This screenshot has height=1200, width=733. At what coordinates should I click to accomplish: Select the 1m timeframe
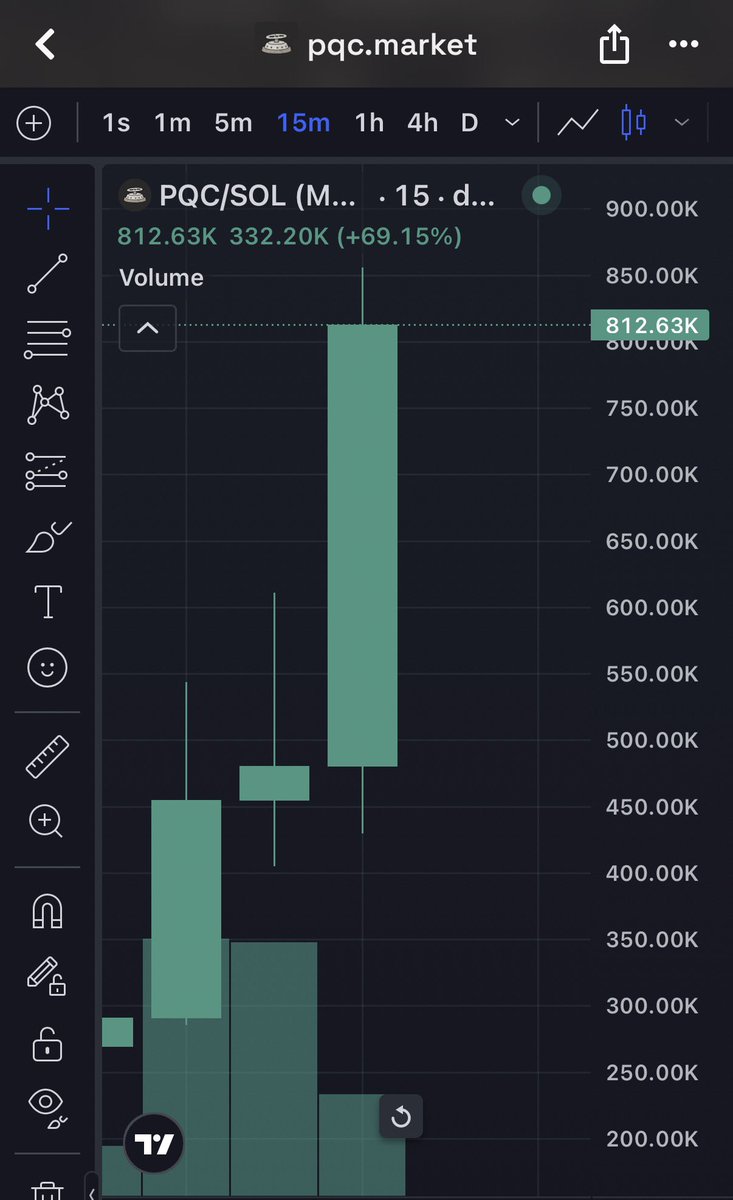[x=172, y=123]
